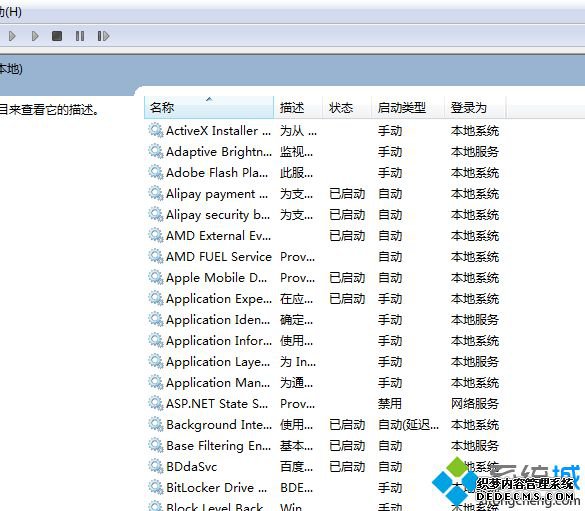Sort by the 名称 column header
Image resolution: width=585 pixels, height=511 pixels.
209,107
